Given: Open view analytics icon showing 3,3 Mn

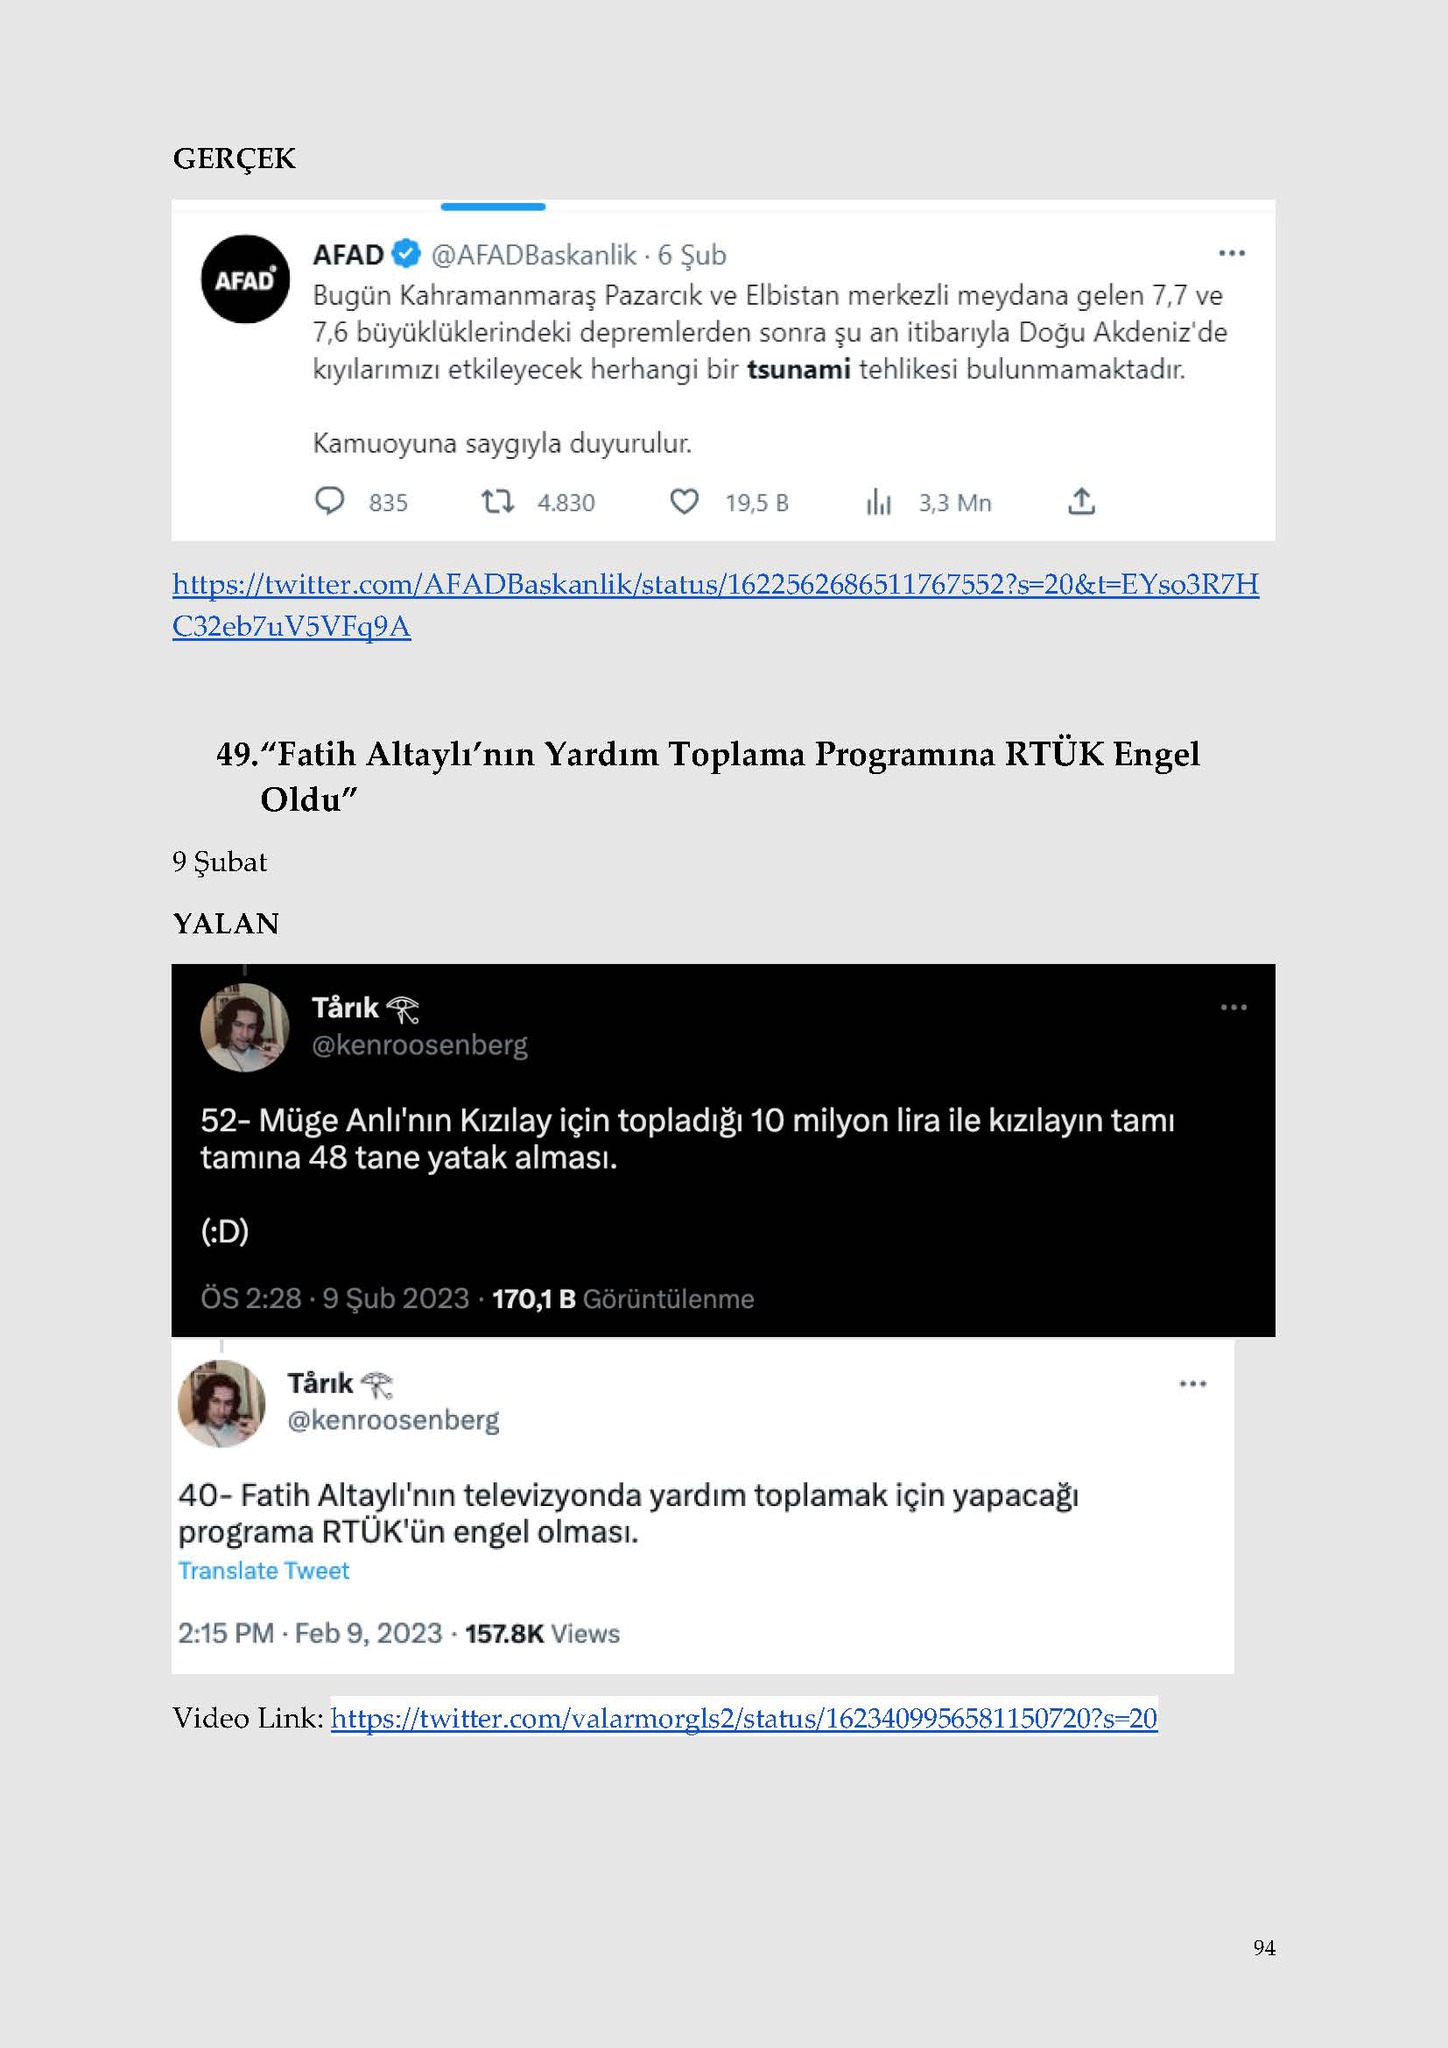Looking at the screenshot, I should pyautogui.click(x=879, y=502).
